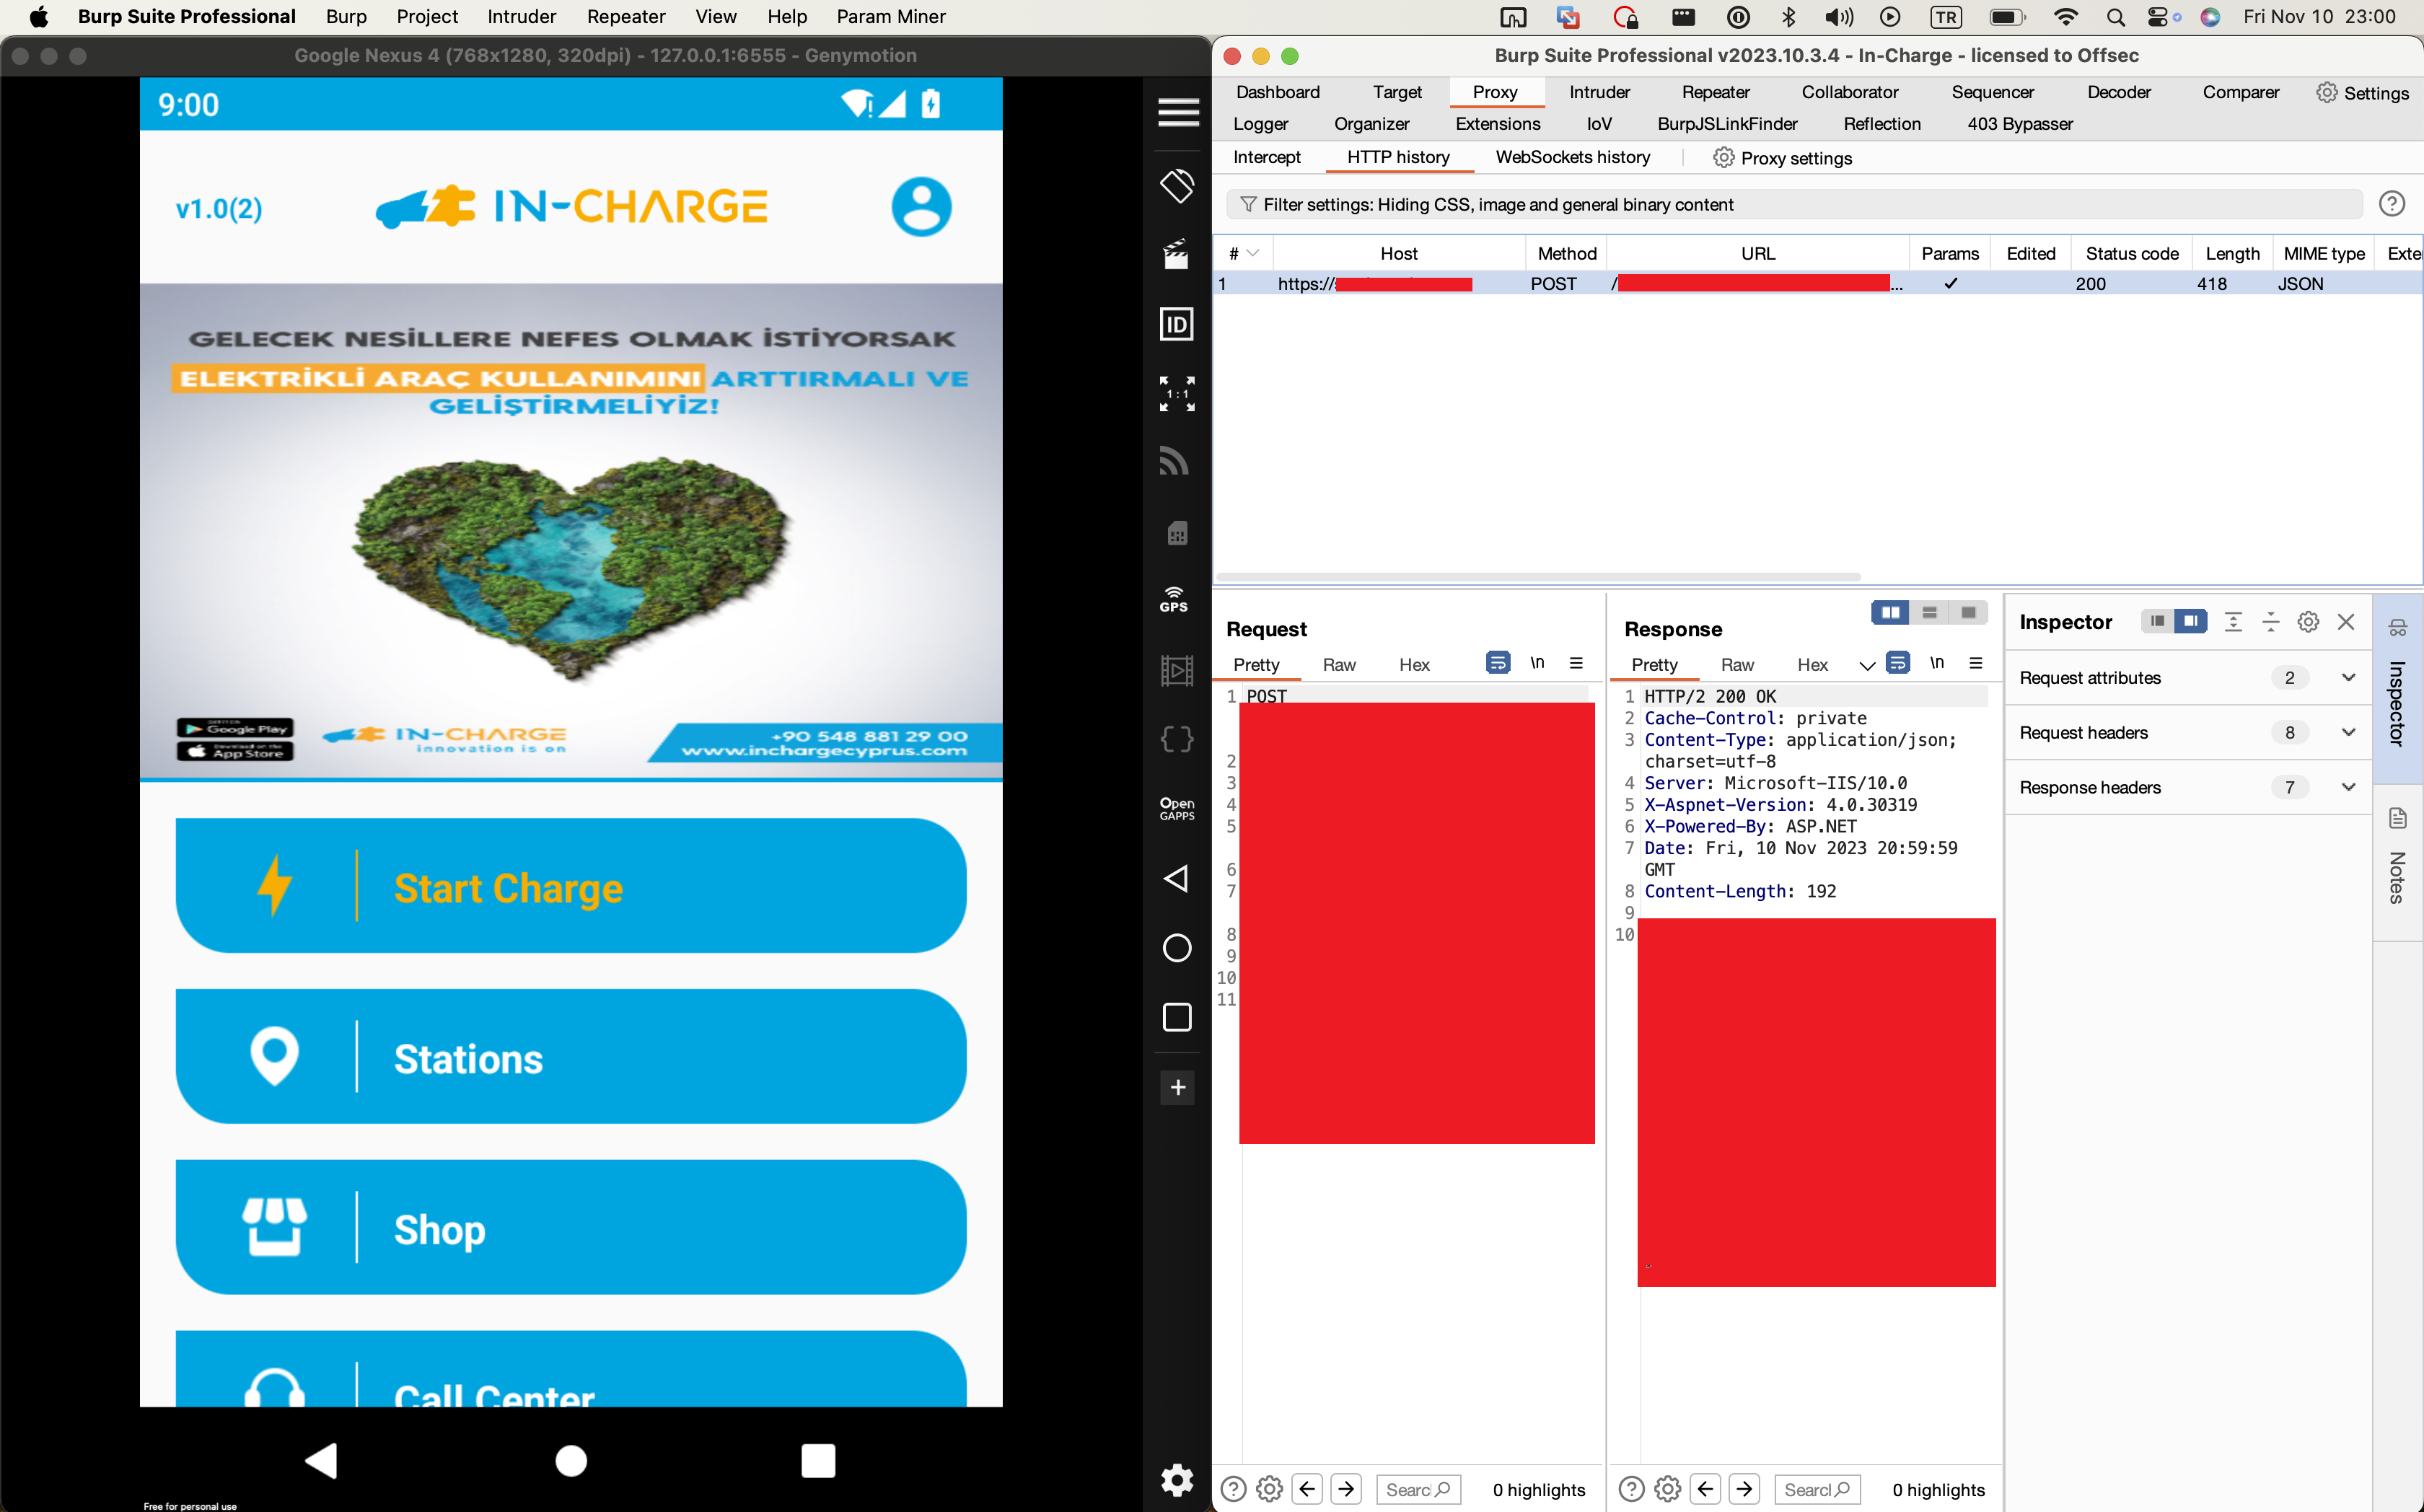
Task: Click the Genymotion pixel perfect 1:1 icon
Action: point(1177,394)
